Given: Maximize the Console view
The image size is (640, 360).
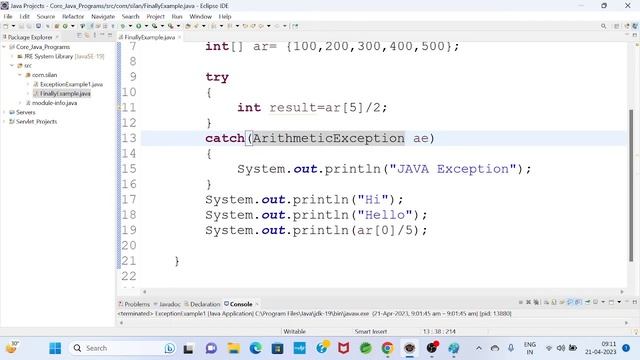Looking at the screenshot, I should [635, 302].
